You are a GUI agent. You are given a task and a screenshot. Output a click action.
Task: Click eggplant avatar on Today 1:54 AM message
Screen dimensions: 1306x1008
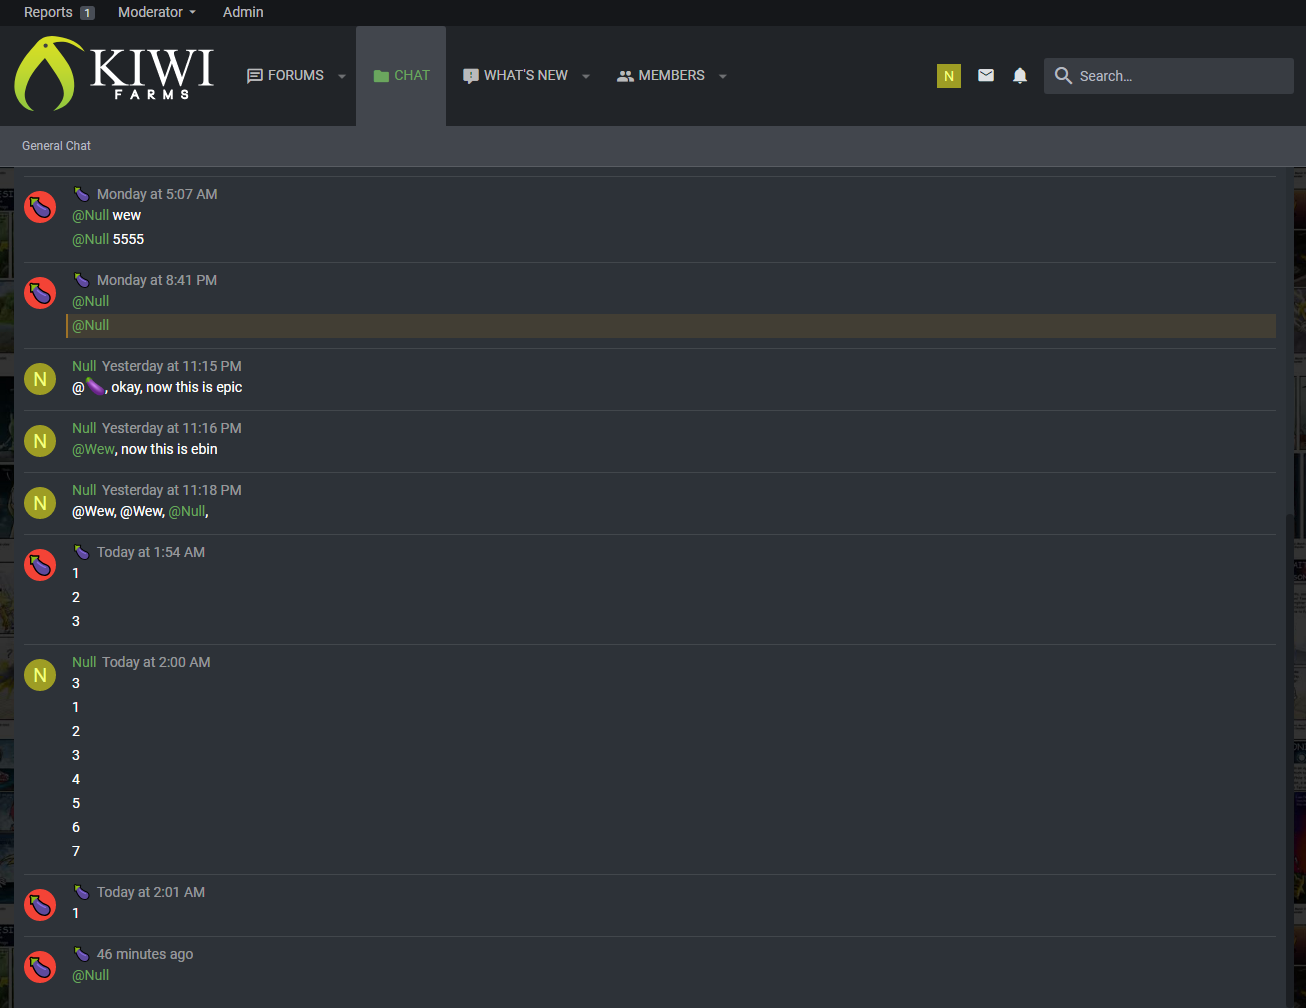click(x=40, y=565)
